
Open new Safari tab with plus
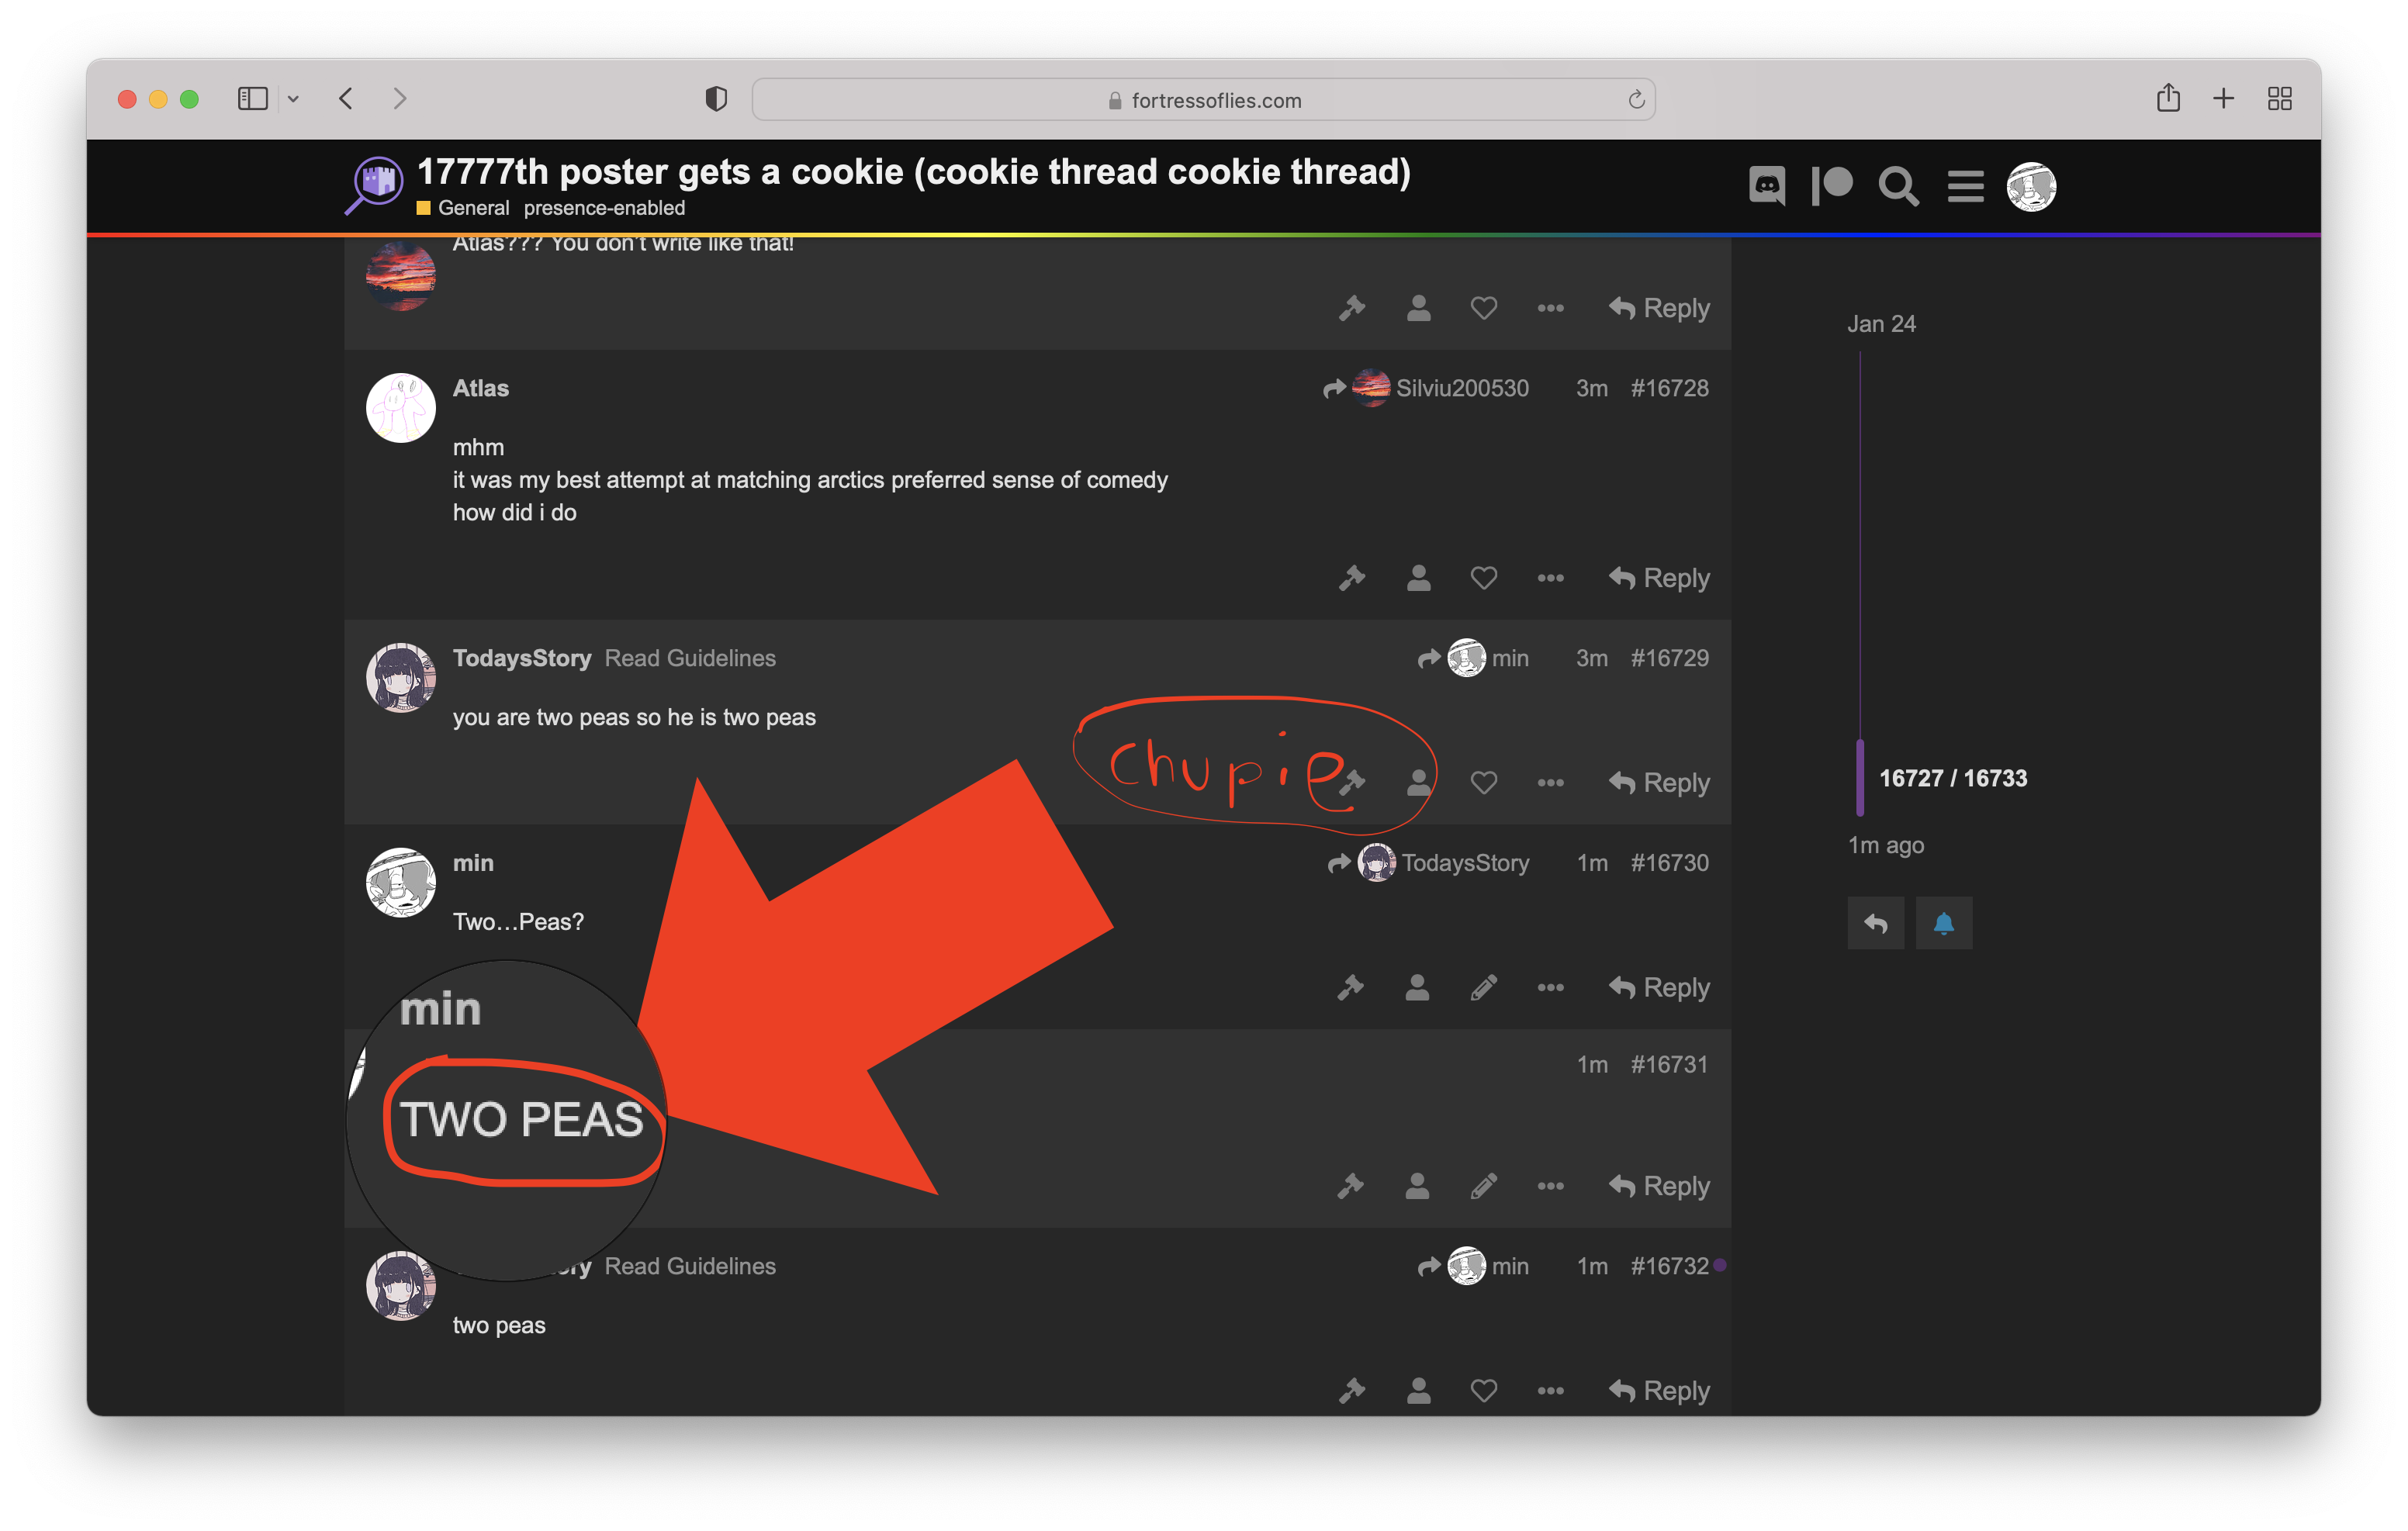coord(2223,98)
